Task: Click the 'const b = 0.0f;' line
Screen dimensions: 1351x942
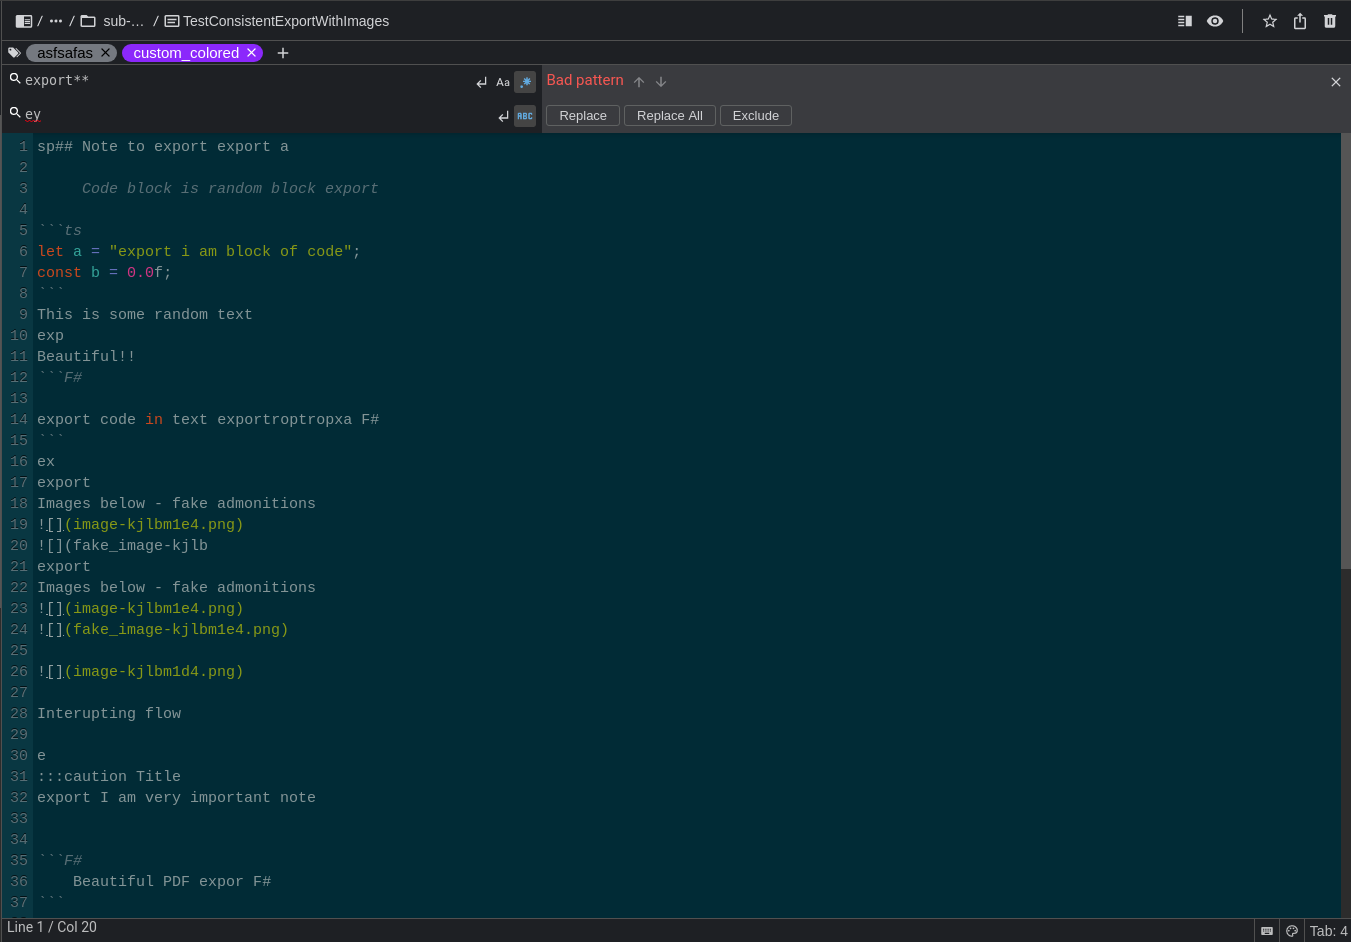Action: point(104,273)
